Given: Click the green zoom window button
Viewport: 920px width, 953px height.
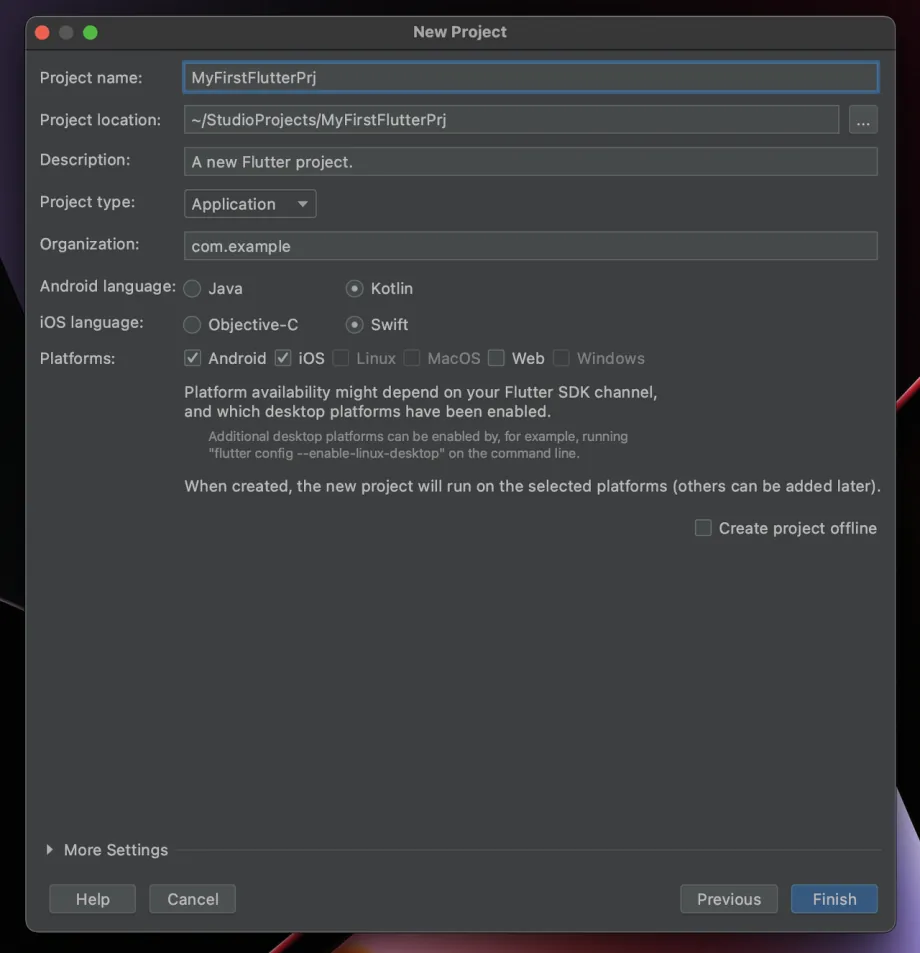Looking at the screenshot, I should point(91,32).
